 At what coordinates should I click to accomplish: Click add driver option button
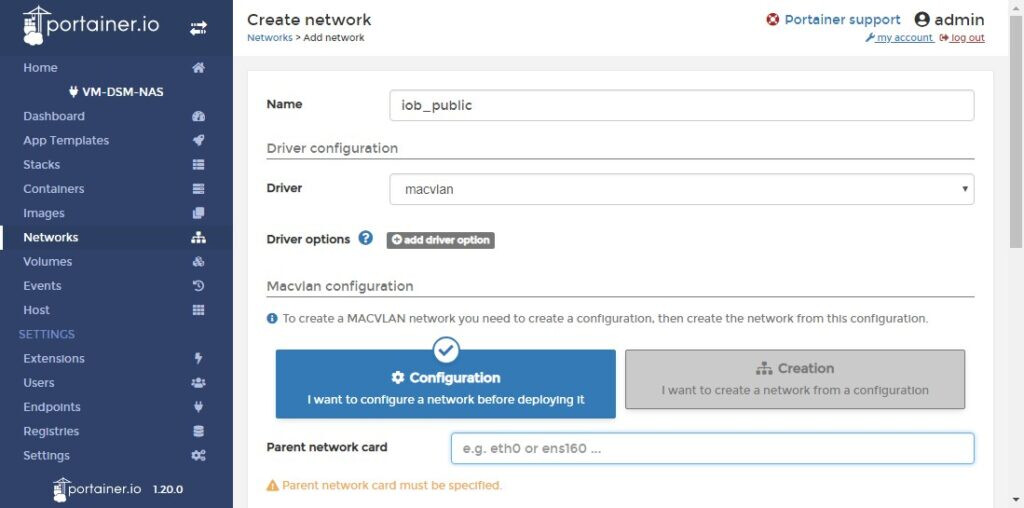(441, 240)
